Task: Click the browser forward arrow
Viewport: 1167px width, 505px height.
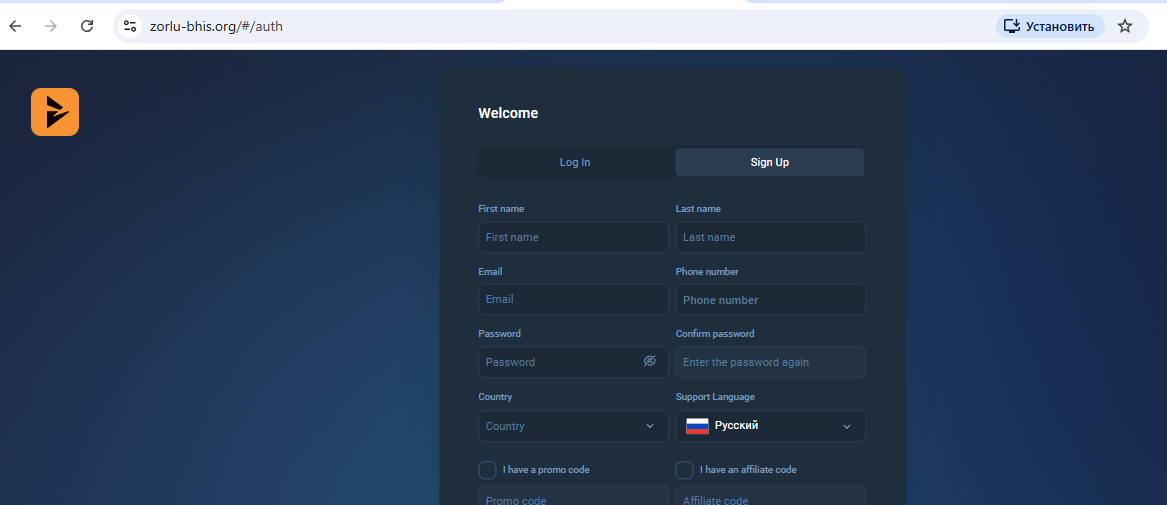Action: [x=51, y=26]
